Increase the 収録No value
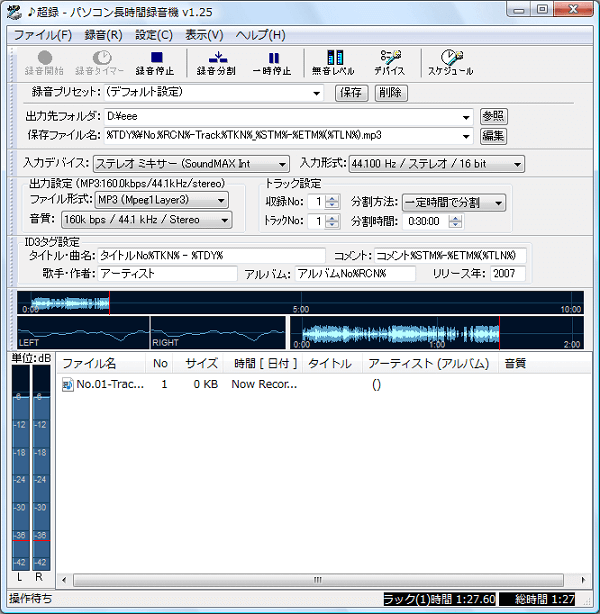Image resolution: width=600 pixels, height=614 pixels. 332,199
